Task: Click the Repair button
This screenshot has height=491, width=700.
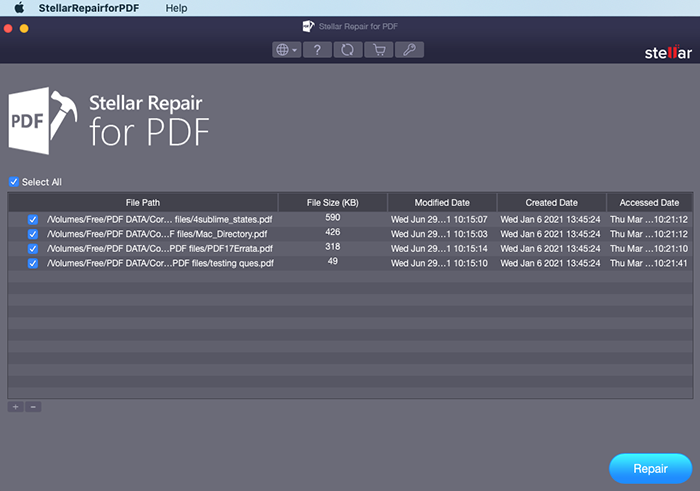Action: point(650,469)
